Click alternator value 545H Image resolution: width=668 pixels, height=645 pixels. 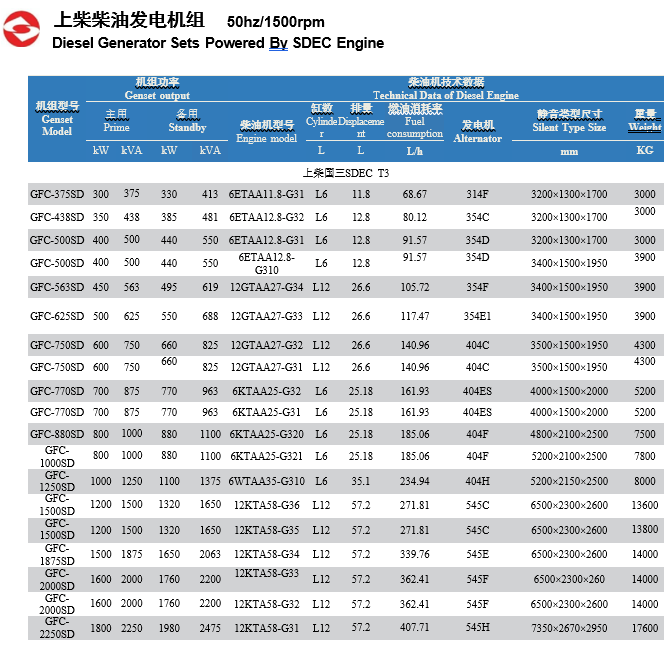478,627
